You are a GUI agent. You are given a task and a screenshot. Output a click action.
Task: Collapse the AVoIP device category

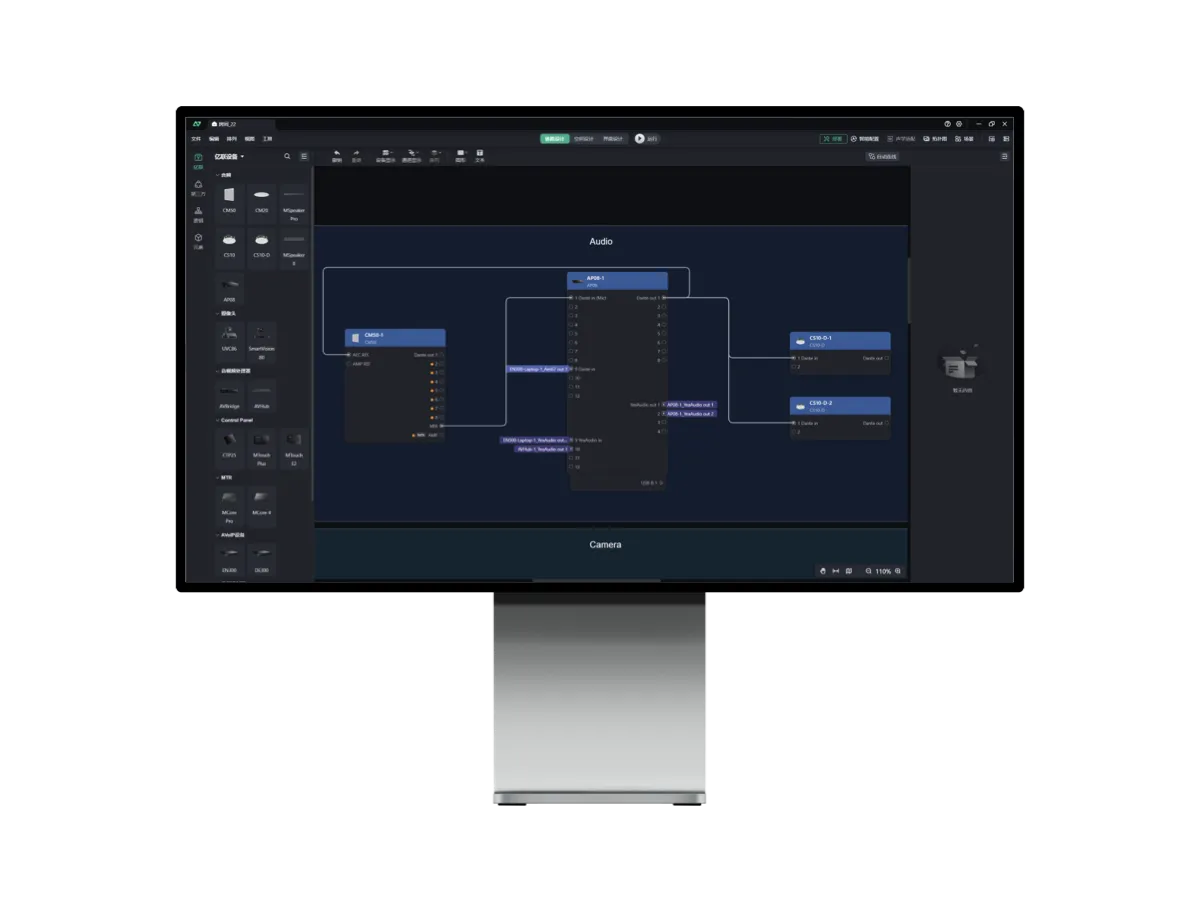(231, 535)
